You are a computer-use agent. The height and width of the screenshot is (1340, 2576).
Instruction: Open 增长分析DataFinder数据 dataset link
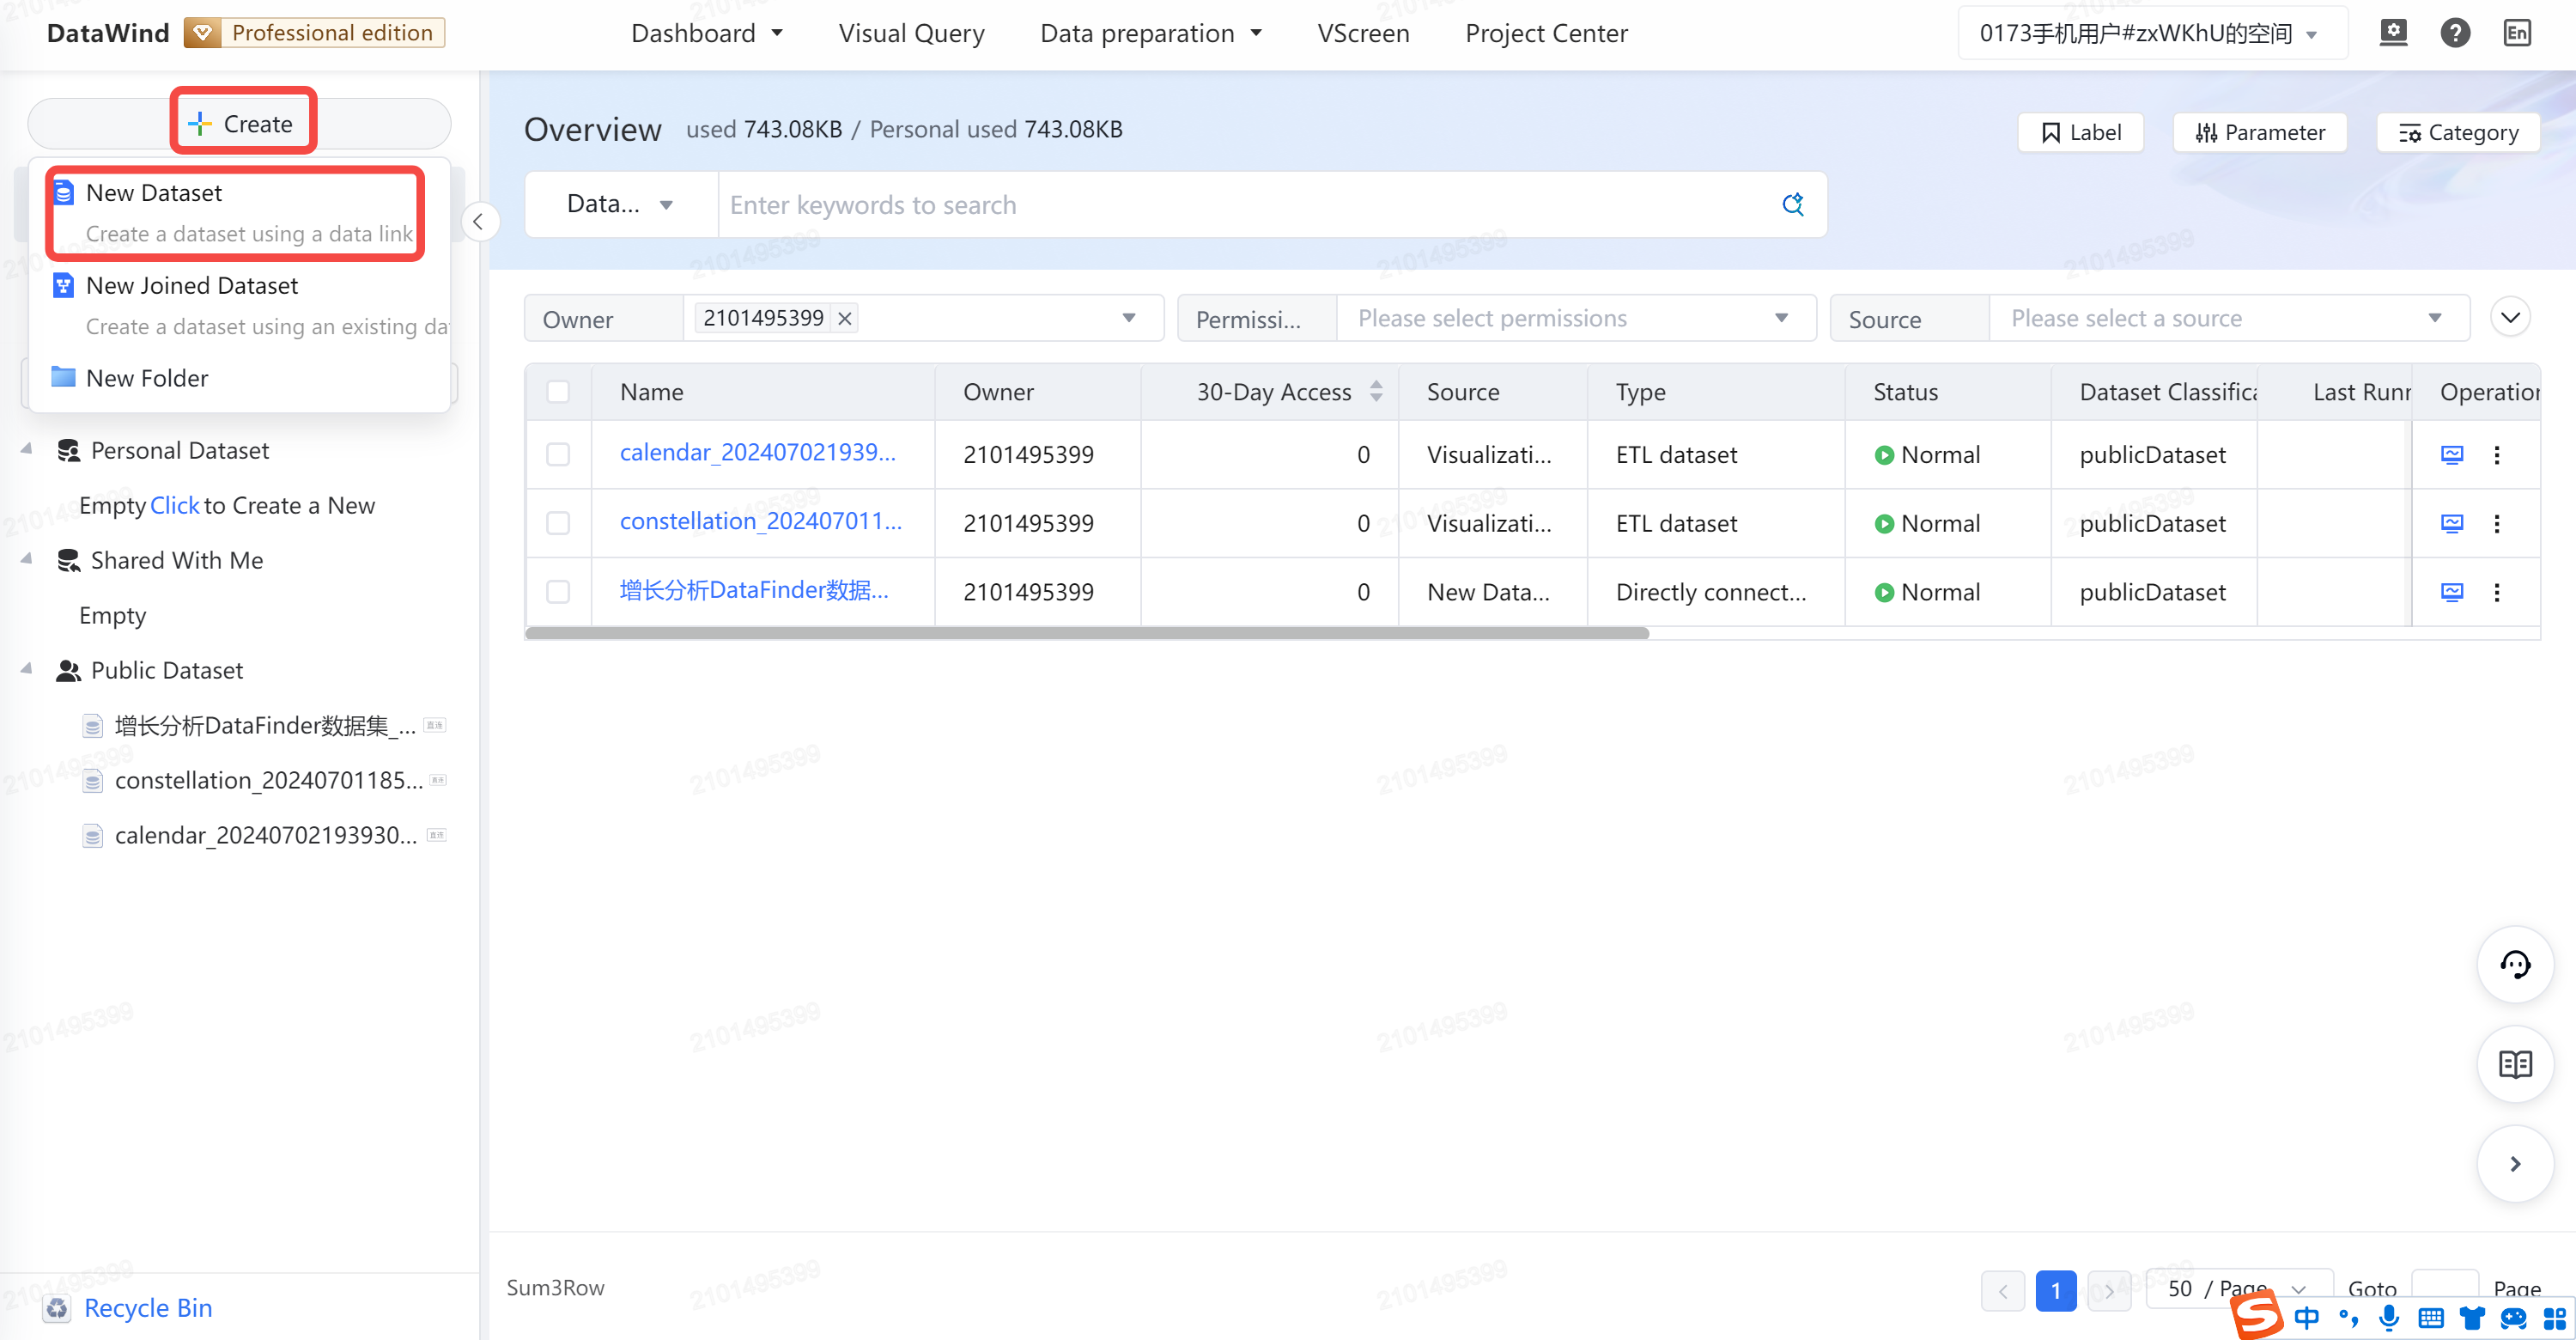point(754,590)
